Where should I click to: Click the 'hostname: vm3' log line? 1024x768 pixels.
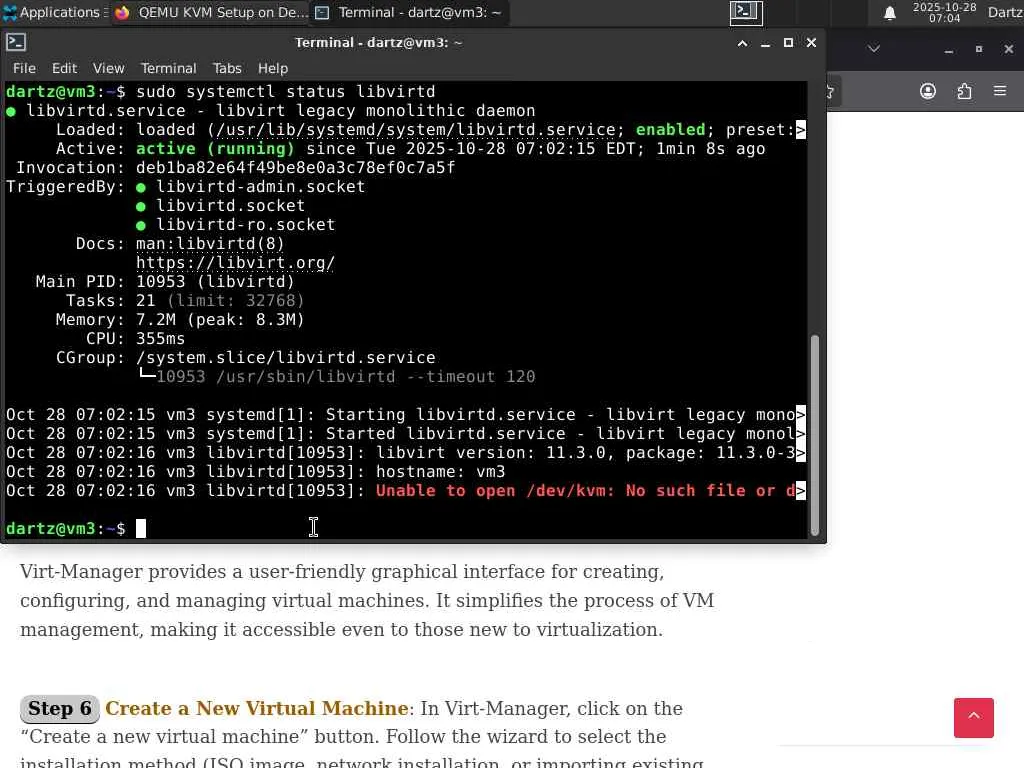256,472
